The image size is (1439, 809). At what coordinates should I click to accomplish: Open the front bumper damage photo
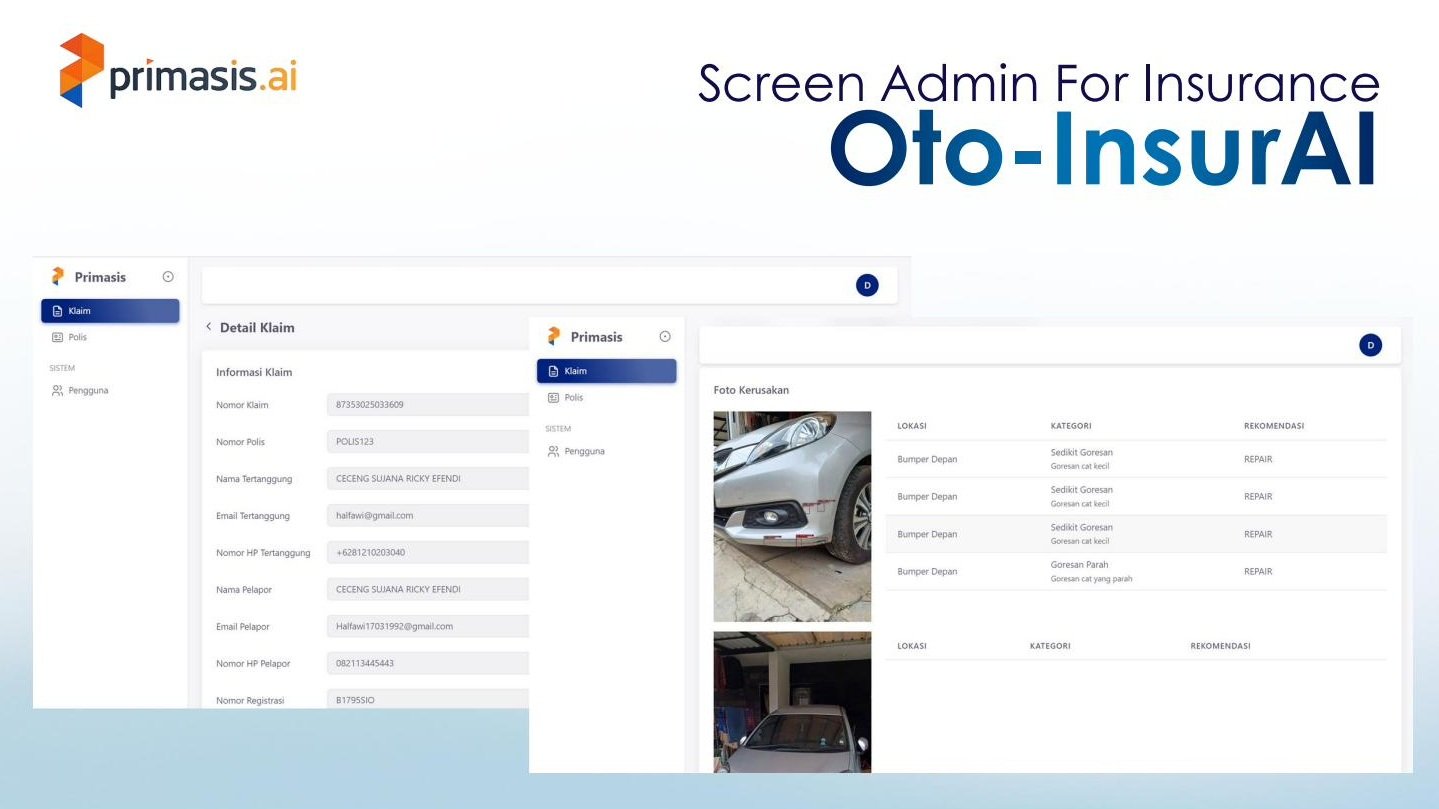[792, 517]
